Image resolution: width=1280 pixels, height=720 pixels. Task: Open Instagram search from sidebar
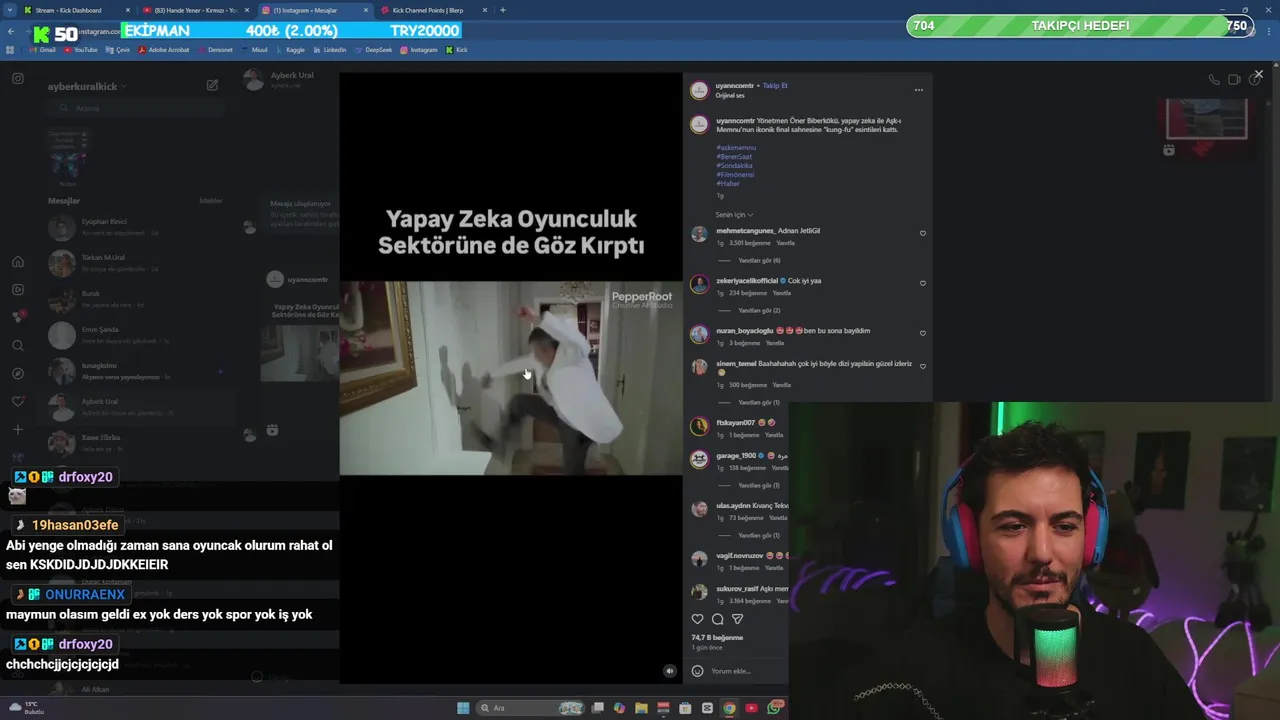point(18,346)
